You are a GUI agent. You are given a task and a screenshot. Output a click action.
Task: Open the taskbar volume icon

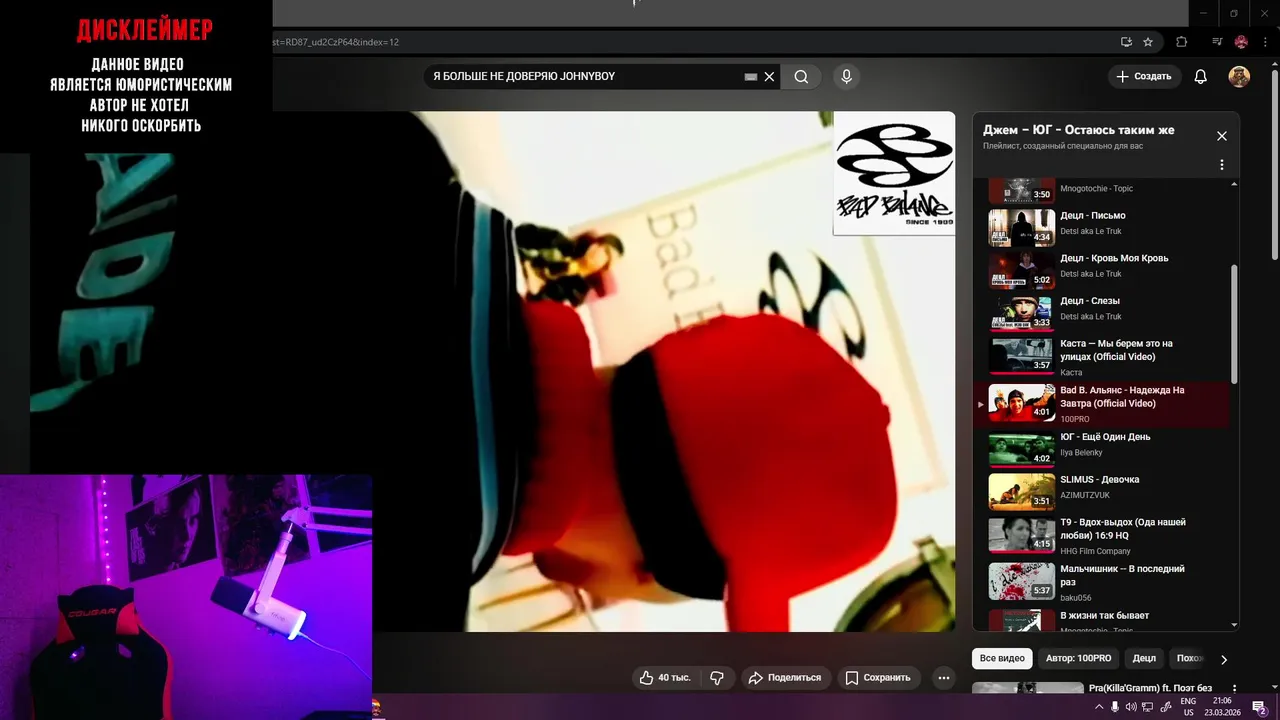(1131, 707)
